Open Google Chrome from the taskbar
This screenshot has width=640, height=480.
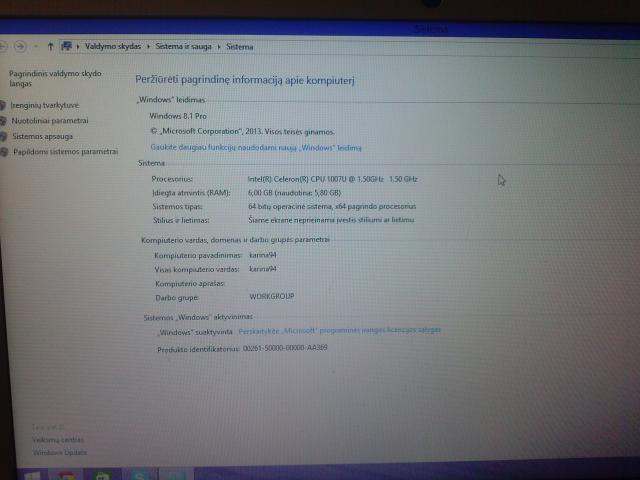tap(67, 475)
